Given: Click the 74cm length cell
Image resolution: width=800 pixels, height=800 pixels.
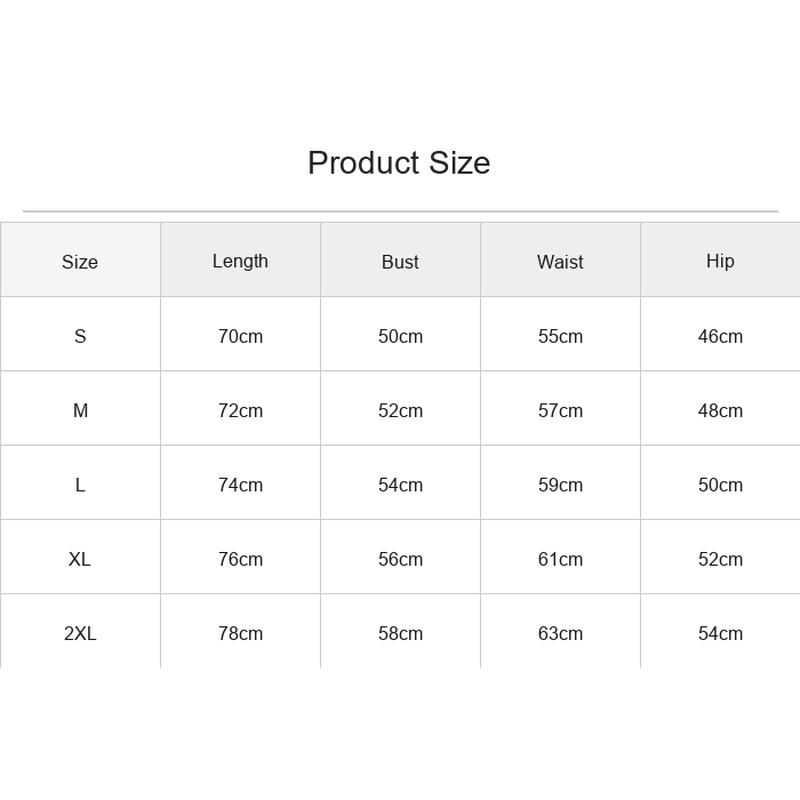Looking at the screenshot, I should (240, 485).
